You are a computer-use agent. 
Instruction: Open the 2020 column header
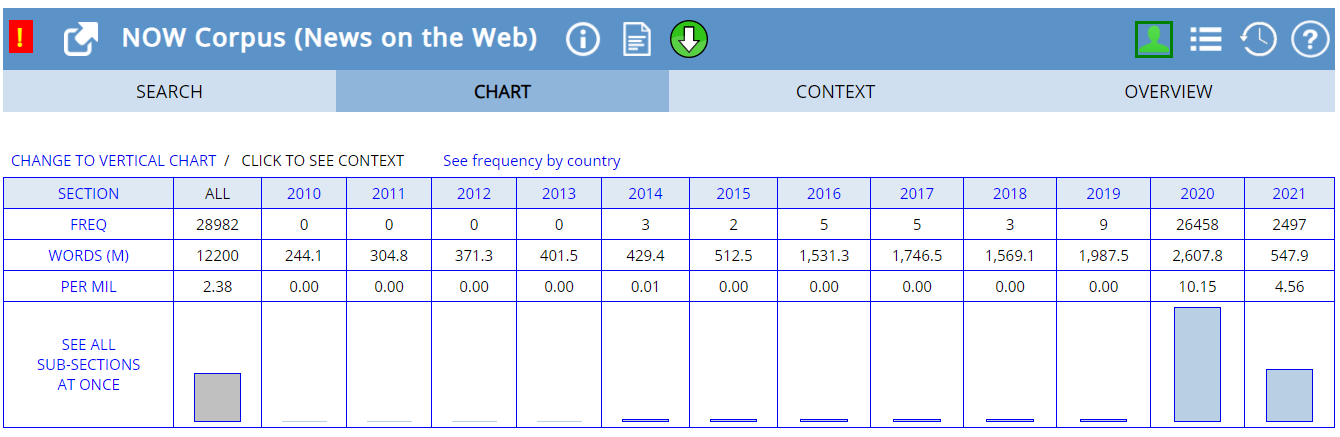1197,194
